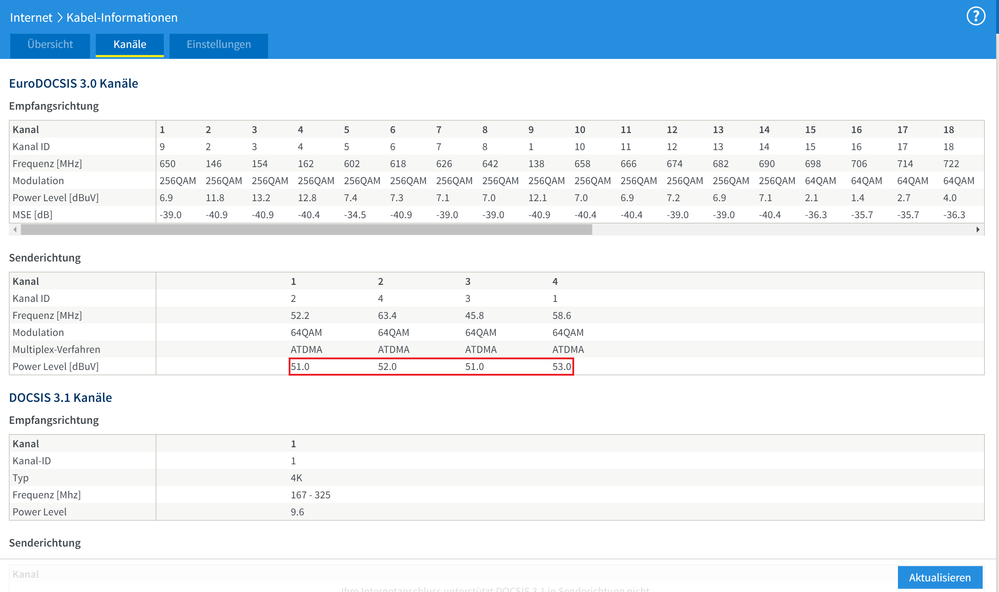
Task: Click the Typ row label
Action: (x=20, y=478)
